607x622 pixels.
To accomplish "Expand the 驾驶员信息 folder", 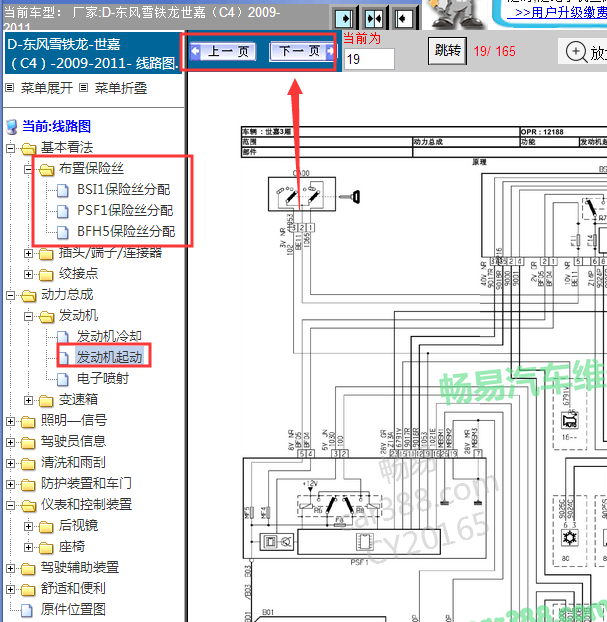I will coord(10,442).
